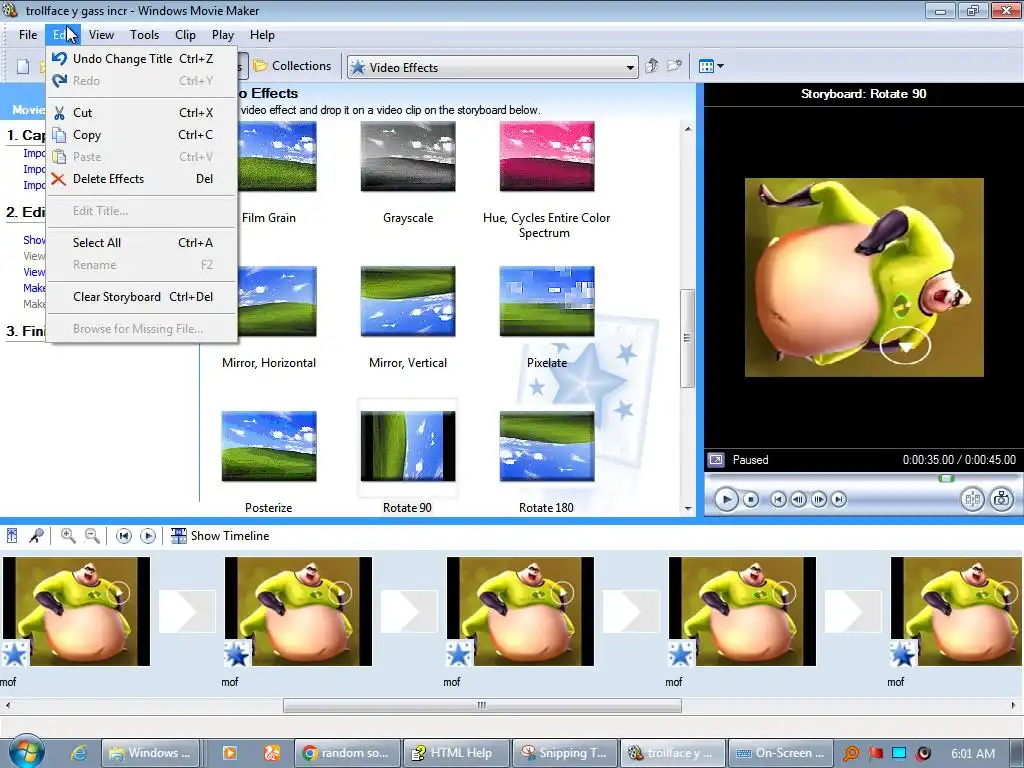Click the storyboard Zoom Out magnifier
This screenshot has height=768, width=1024.
coord(93,536)
